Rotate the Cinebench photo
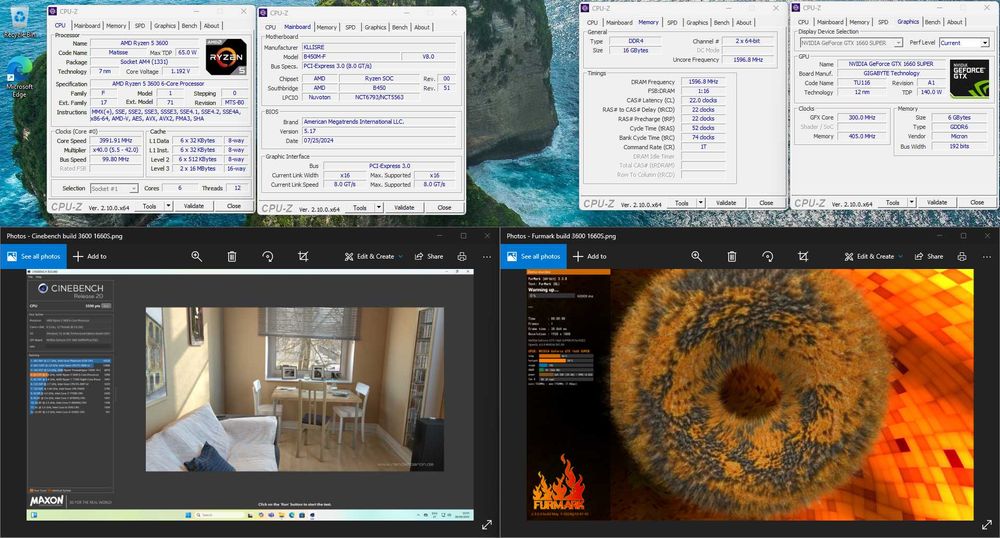The height and width of the screenshot is (538, 1000). 267,256
